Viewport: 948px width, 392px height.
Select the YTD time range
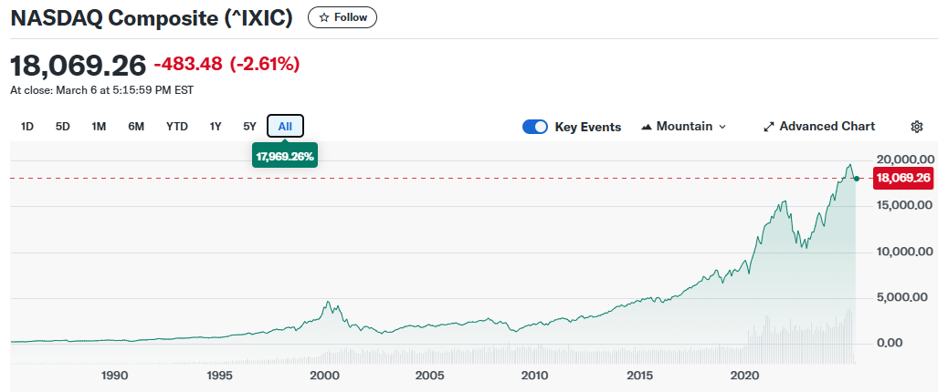pyautogui.click(x=177, y=126)
